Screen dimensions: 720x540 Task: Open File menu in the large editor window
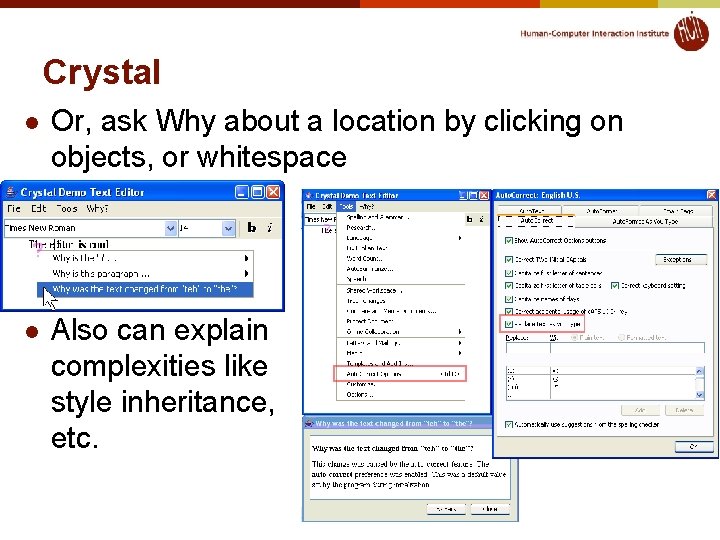(14, 209)
